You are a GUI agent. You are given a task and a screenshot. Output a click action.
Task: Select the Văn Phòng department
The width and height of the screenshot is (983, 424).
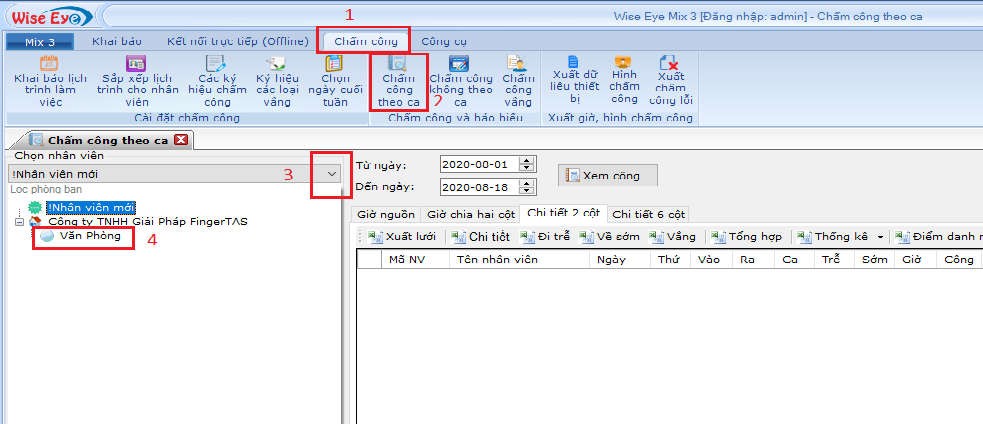point(90,236)
